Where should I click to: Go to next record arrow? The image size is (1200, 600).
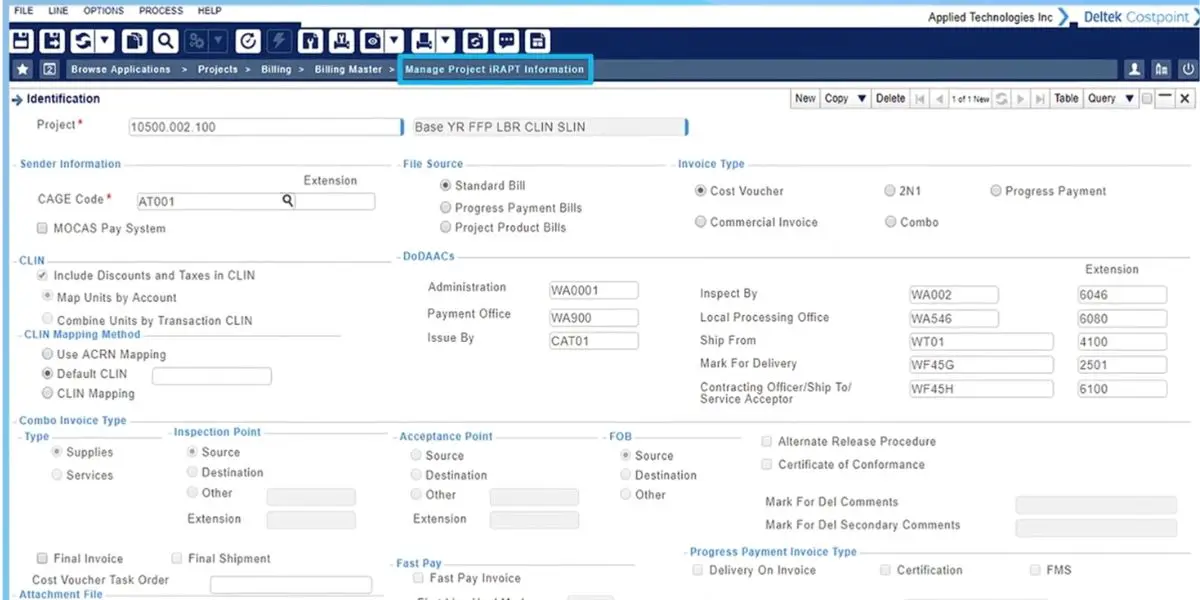tap(1021, 99)
